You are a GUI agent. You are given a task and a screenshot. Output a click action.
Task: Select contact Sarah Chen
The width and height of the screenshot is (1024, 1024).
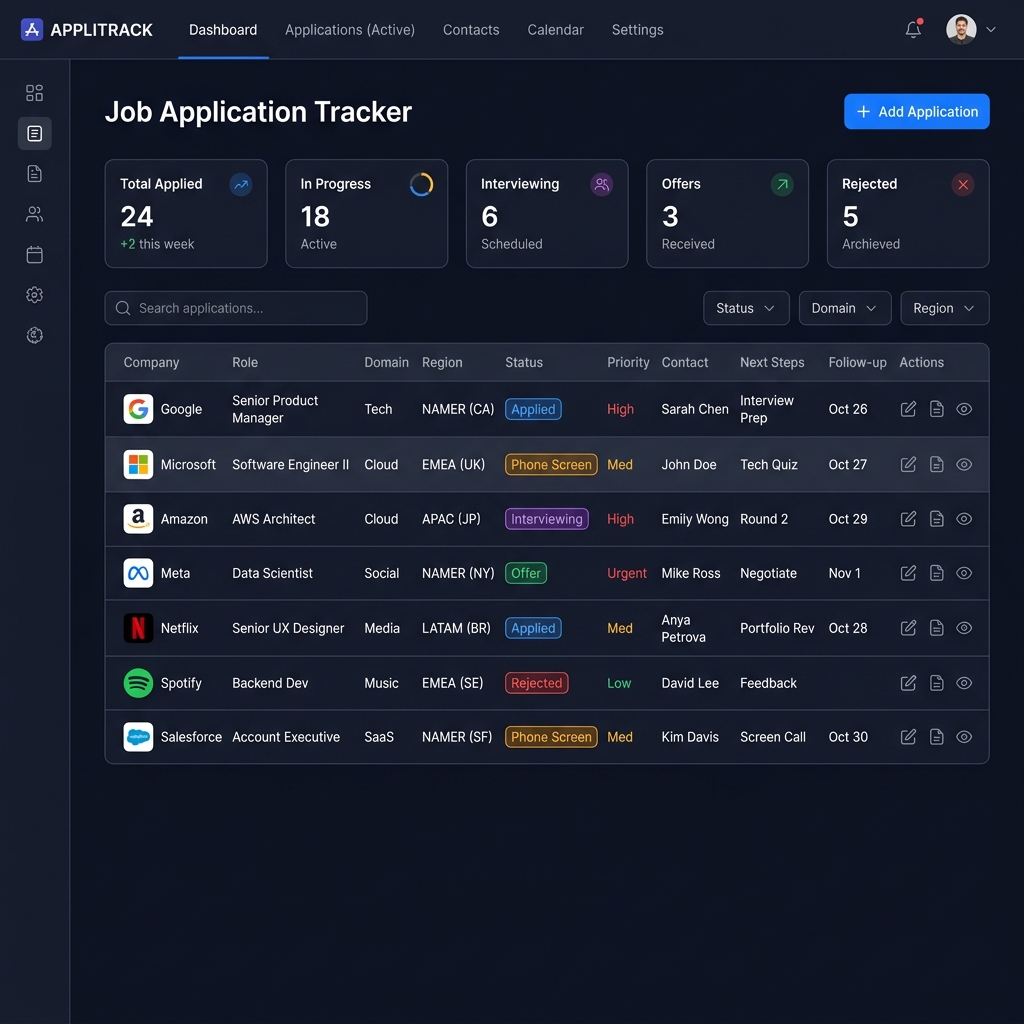click(695, 409)
